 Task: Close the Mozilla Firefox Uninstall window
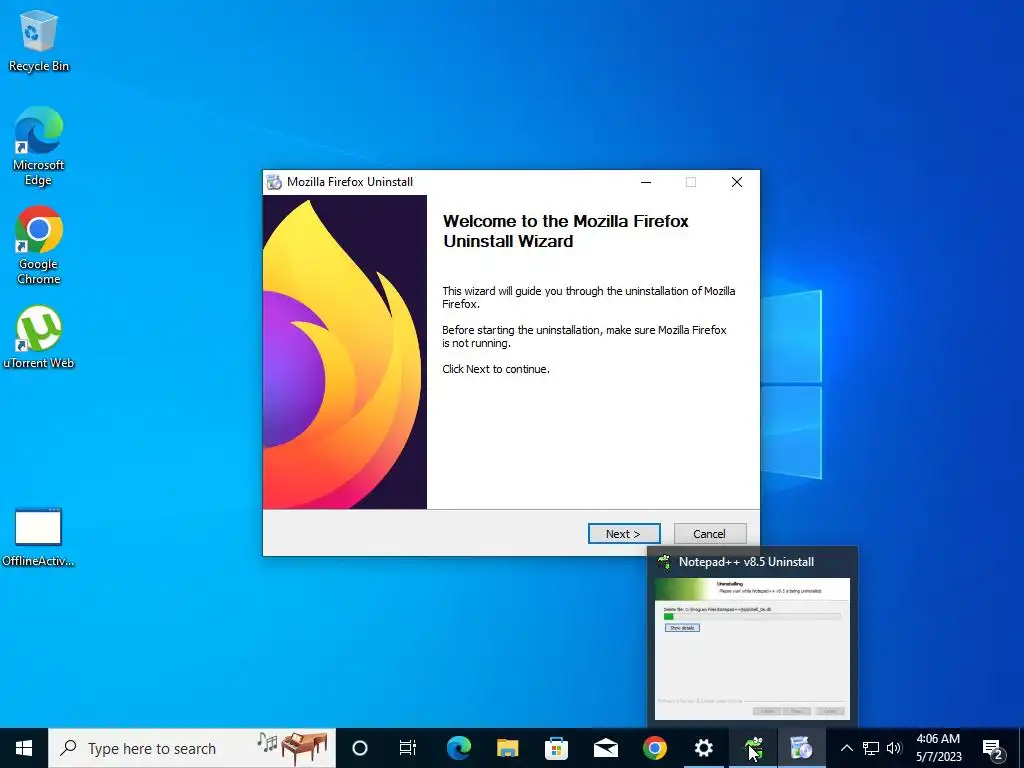[737, 182]
